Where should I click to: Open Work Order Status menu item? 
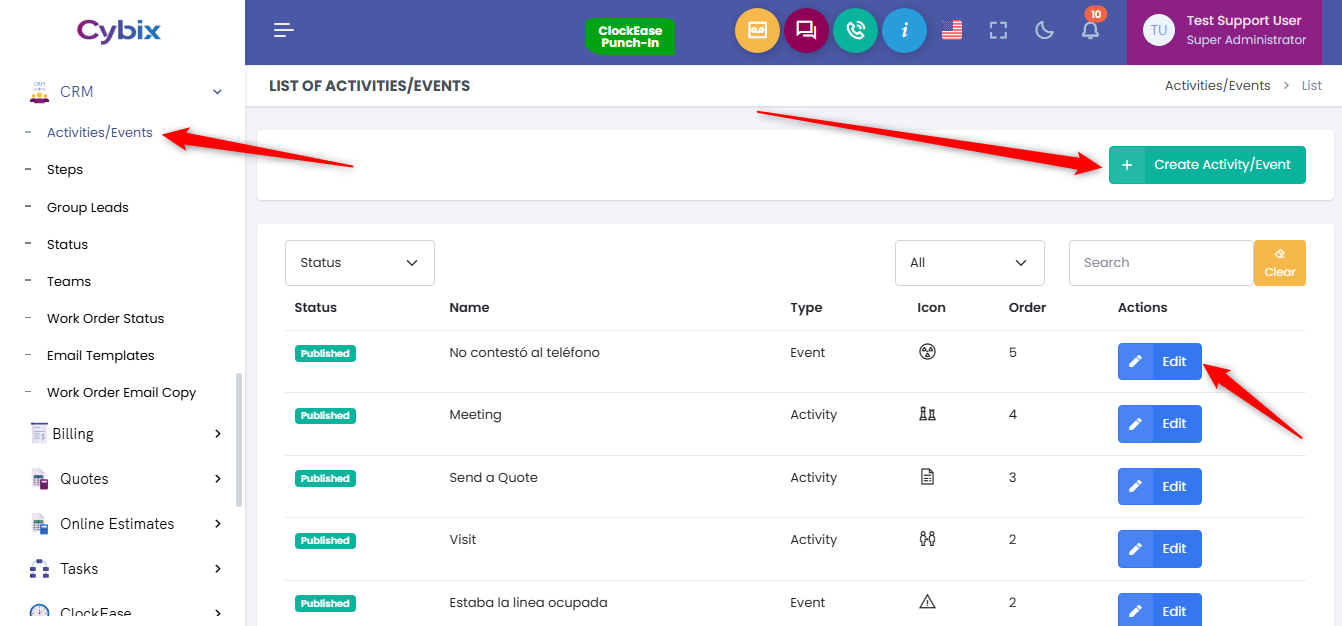(x=105, y=318)
